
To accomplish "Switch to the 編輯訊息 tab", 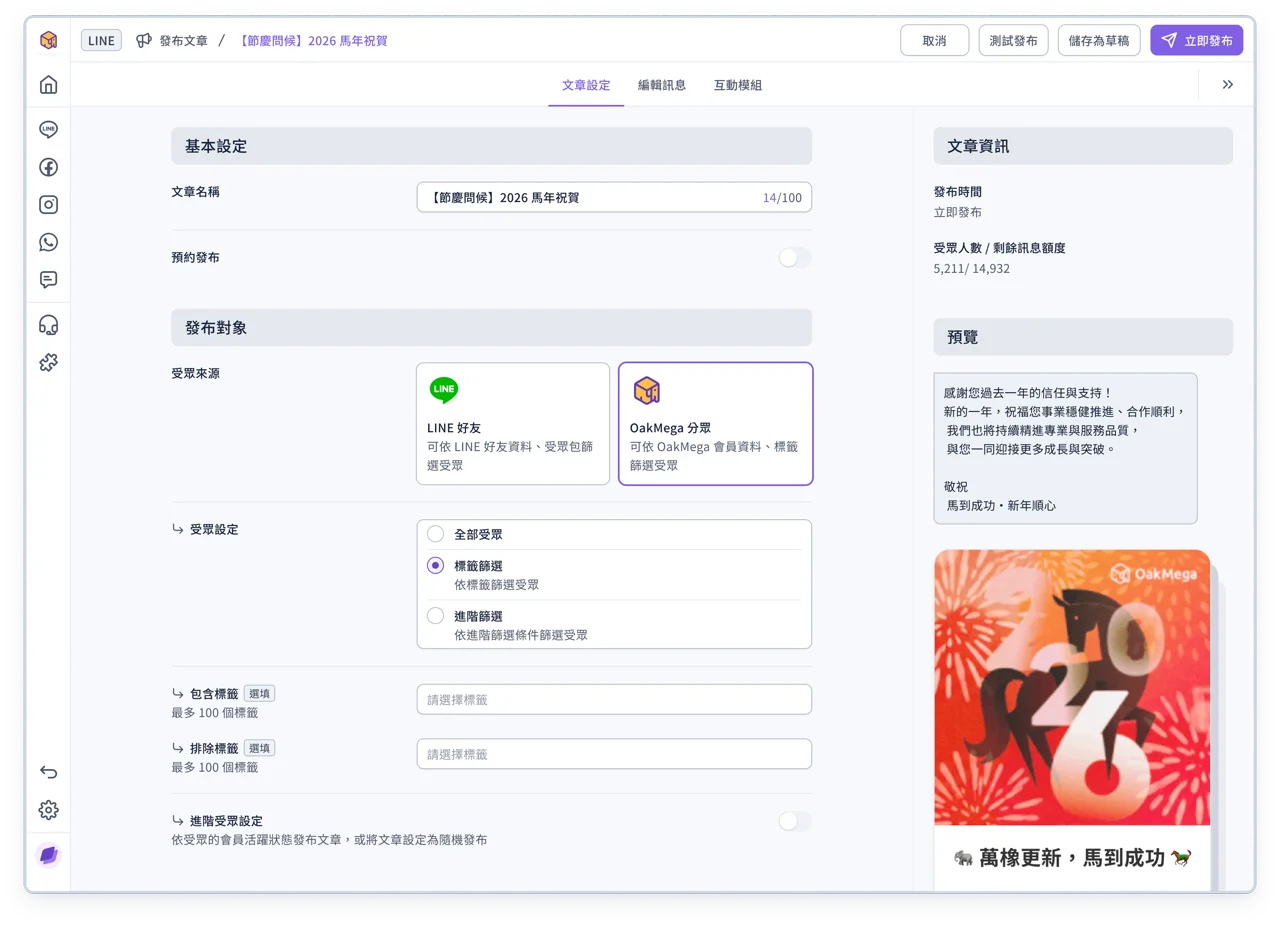I will (662, 85).
